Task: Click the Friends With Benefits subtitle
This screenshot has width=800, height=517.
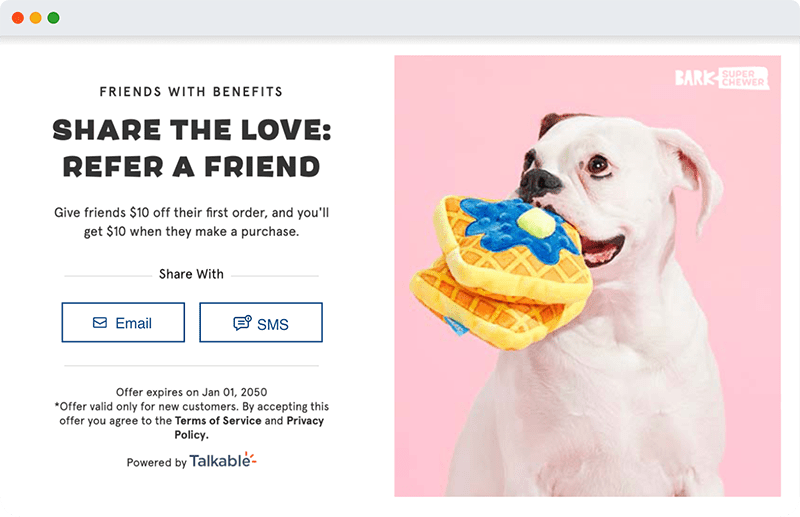Action: (x=191, y=92)
